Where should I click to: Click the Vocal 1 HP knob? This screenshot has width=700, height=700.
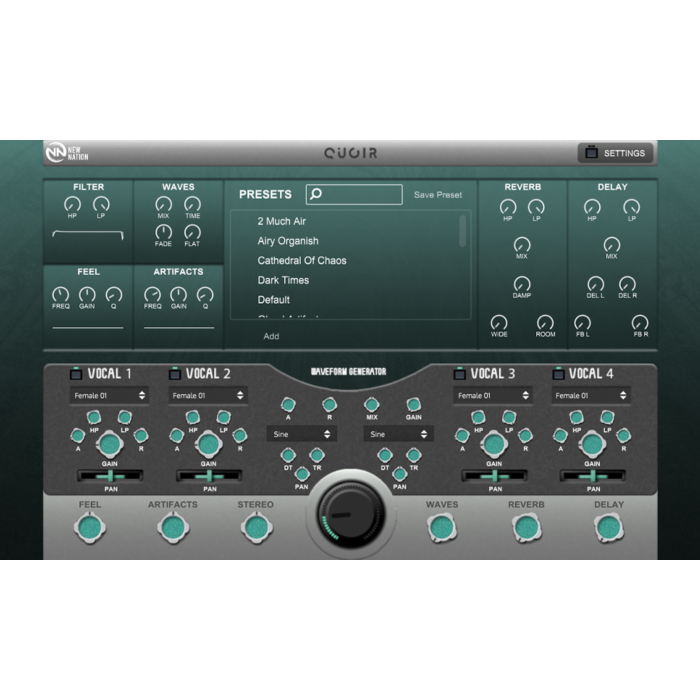(93, 417)
